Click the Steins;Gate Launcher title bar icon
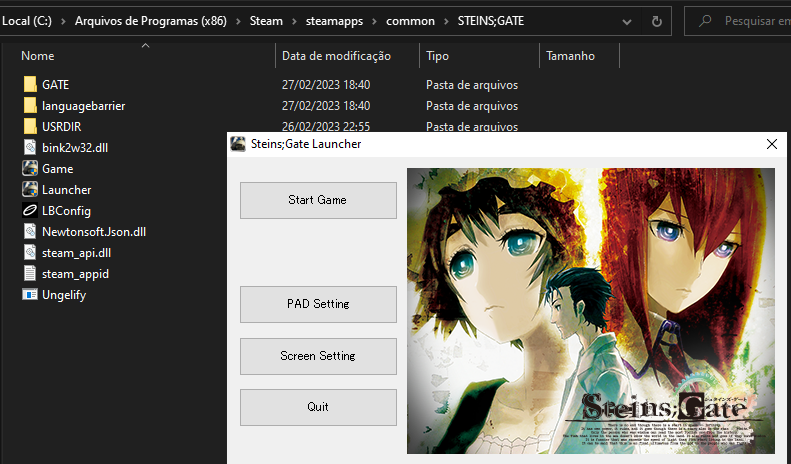791x464 pixels. pyautogui.click(x=238, y=144)
